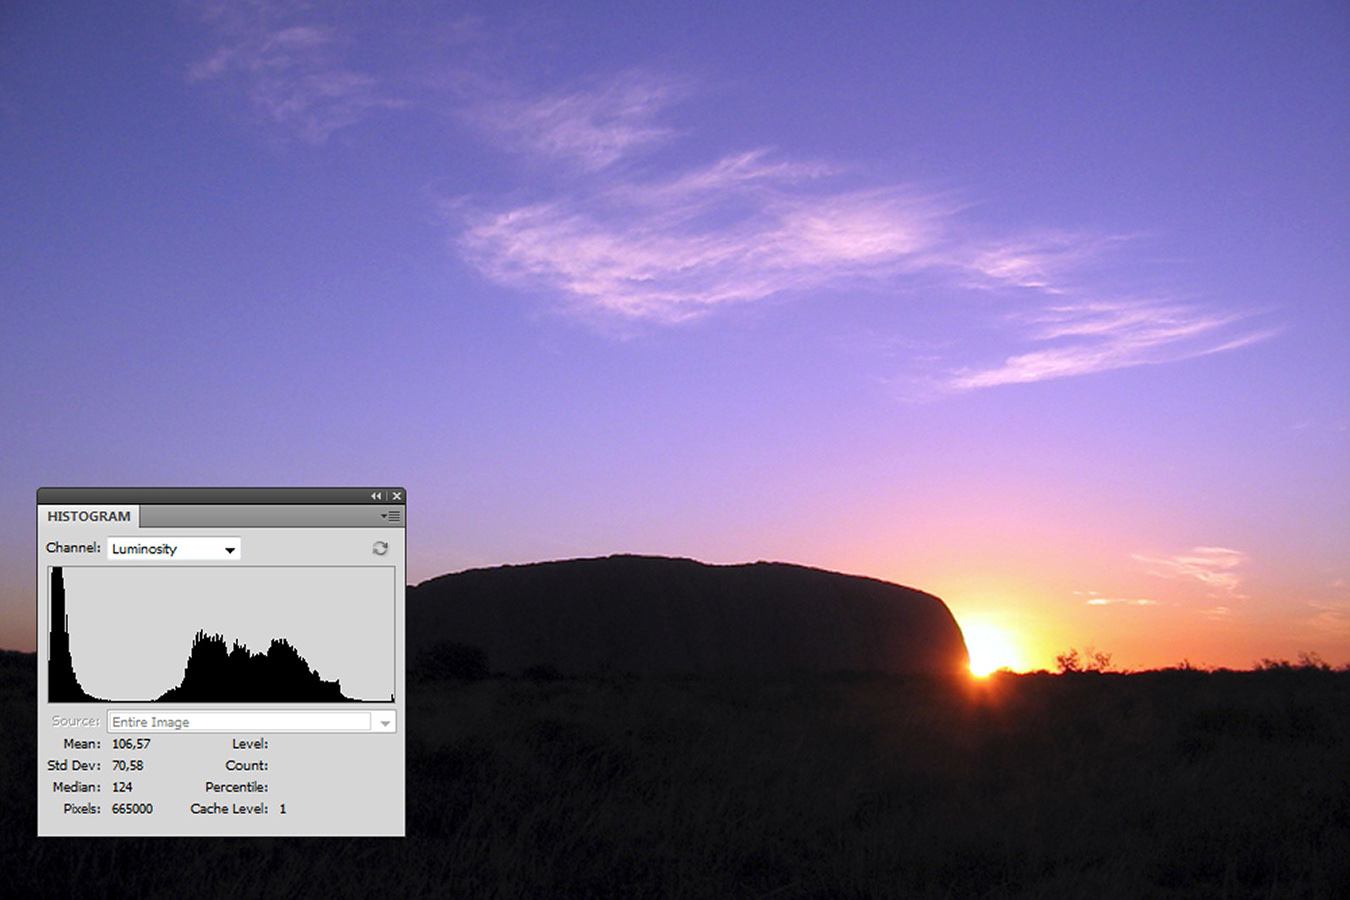This screenshot has height=900, width=1350.
Task: Click the Std Dev value 70,58
Action: coord(127,766)
